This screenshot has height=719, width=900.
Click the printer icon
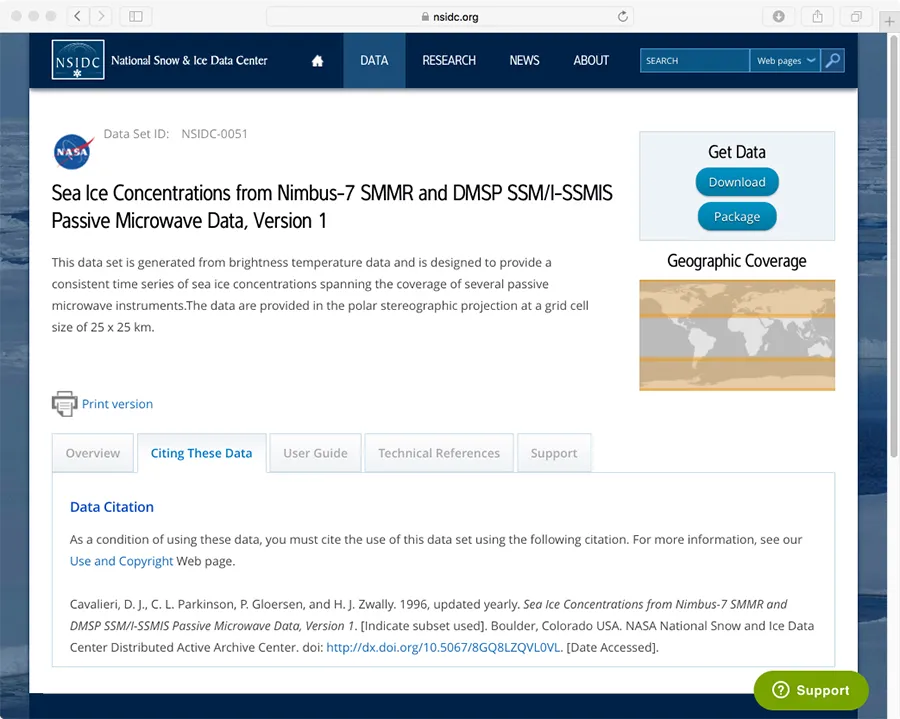[64, 404]
